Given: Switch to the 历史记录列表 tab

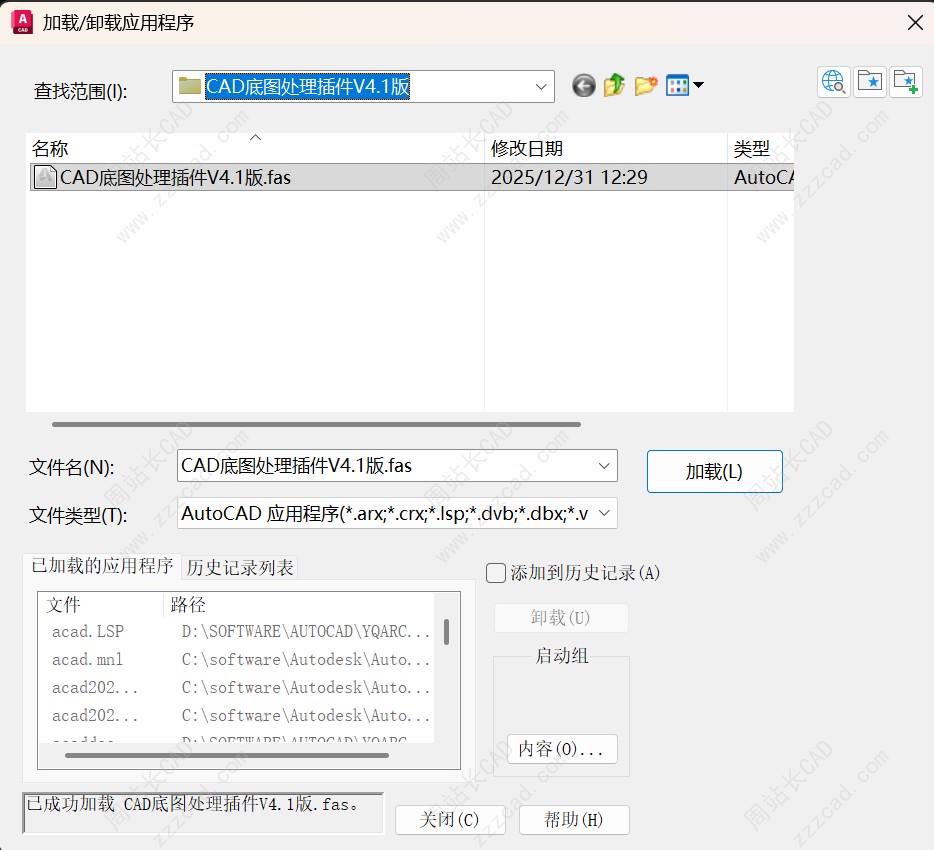Looking at the screenshot, I should click(x=240, y=568).
